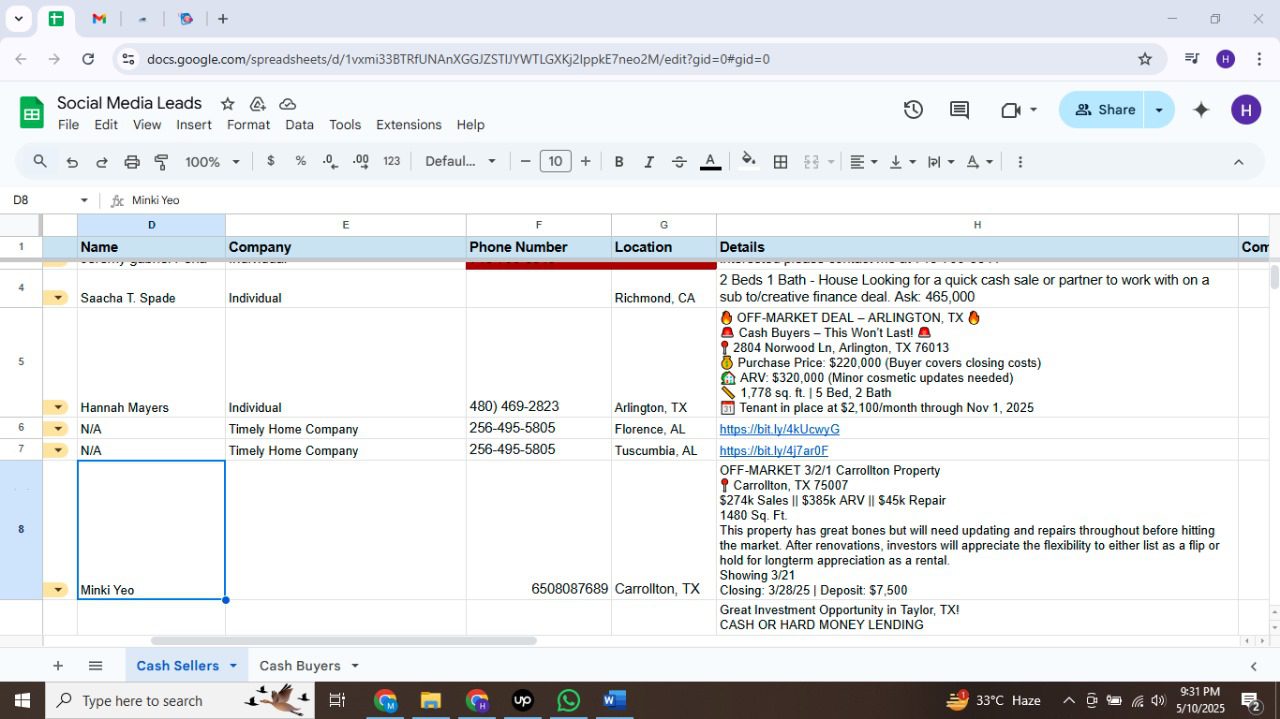Toggle italic formatting
This screenshot has width=1280, height=719.
pyautogui.click(x=648, y=162)
